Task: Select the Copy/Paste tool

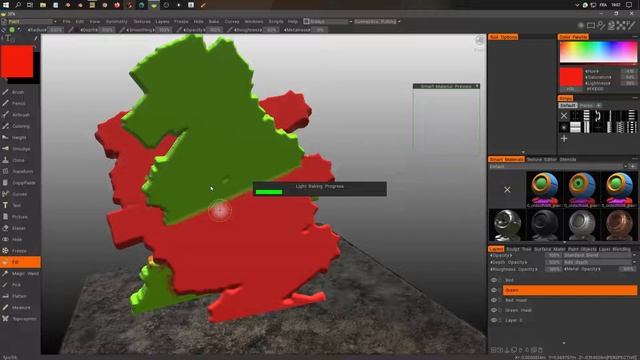Action: pyautogui.click(x=20, y=183)
